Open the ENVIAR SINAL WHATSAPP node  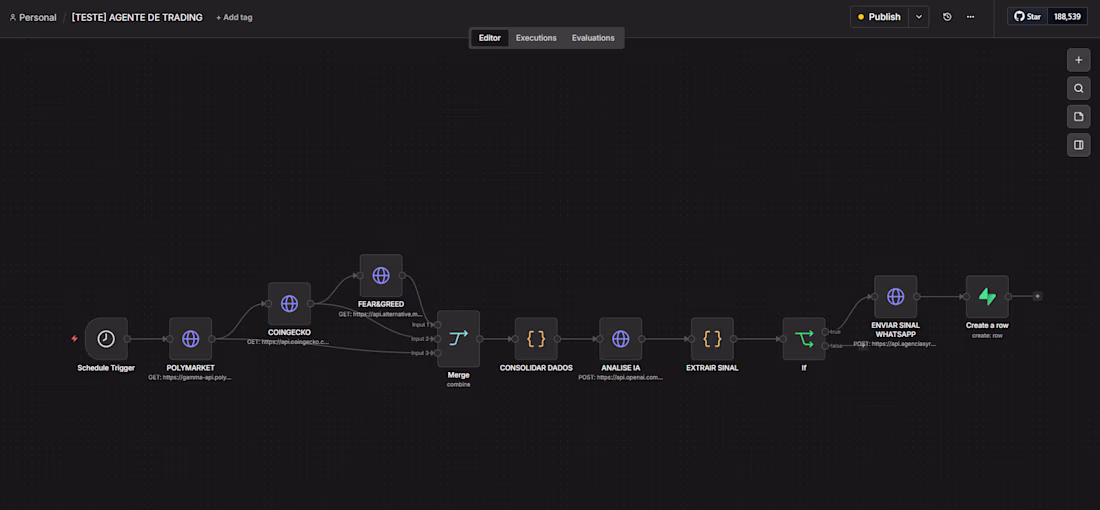[x=895, y=296]
